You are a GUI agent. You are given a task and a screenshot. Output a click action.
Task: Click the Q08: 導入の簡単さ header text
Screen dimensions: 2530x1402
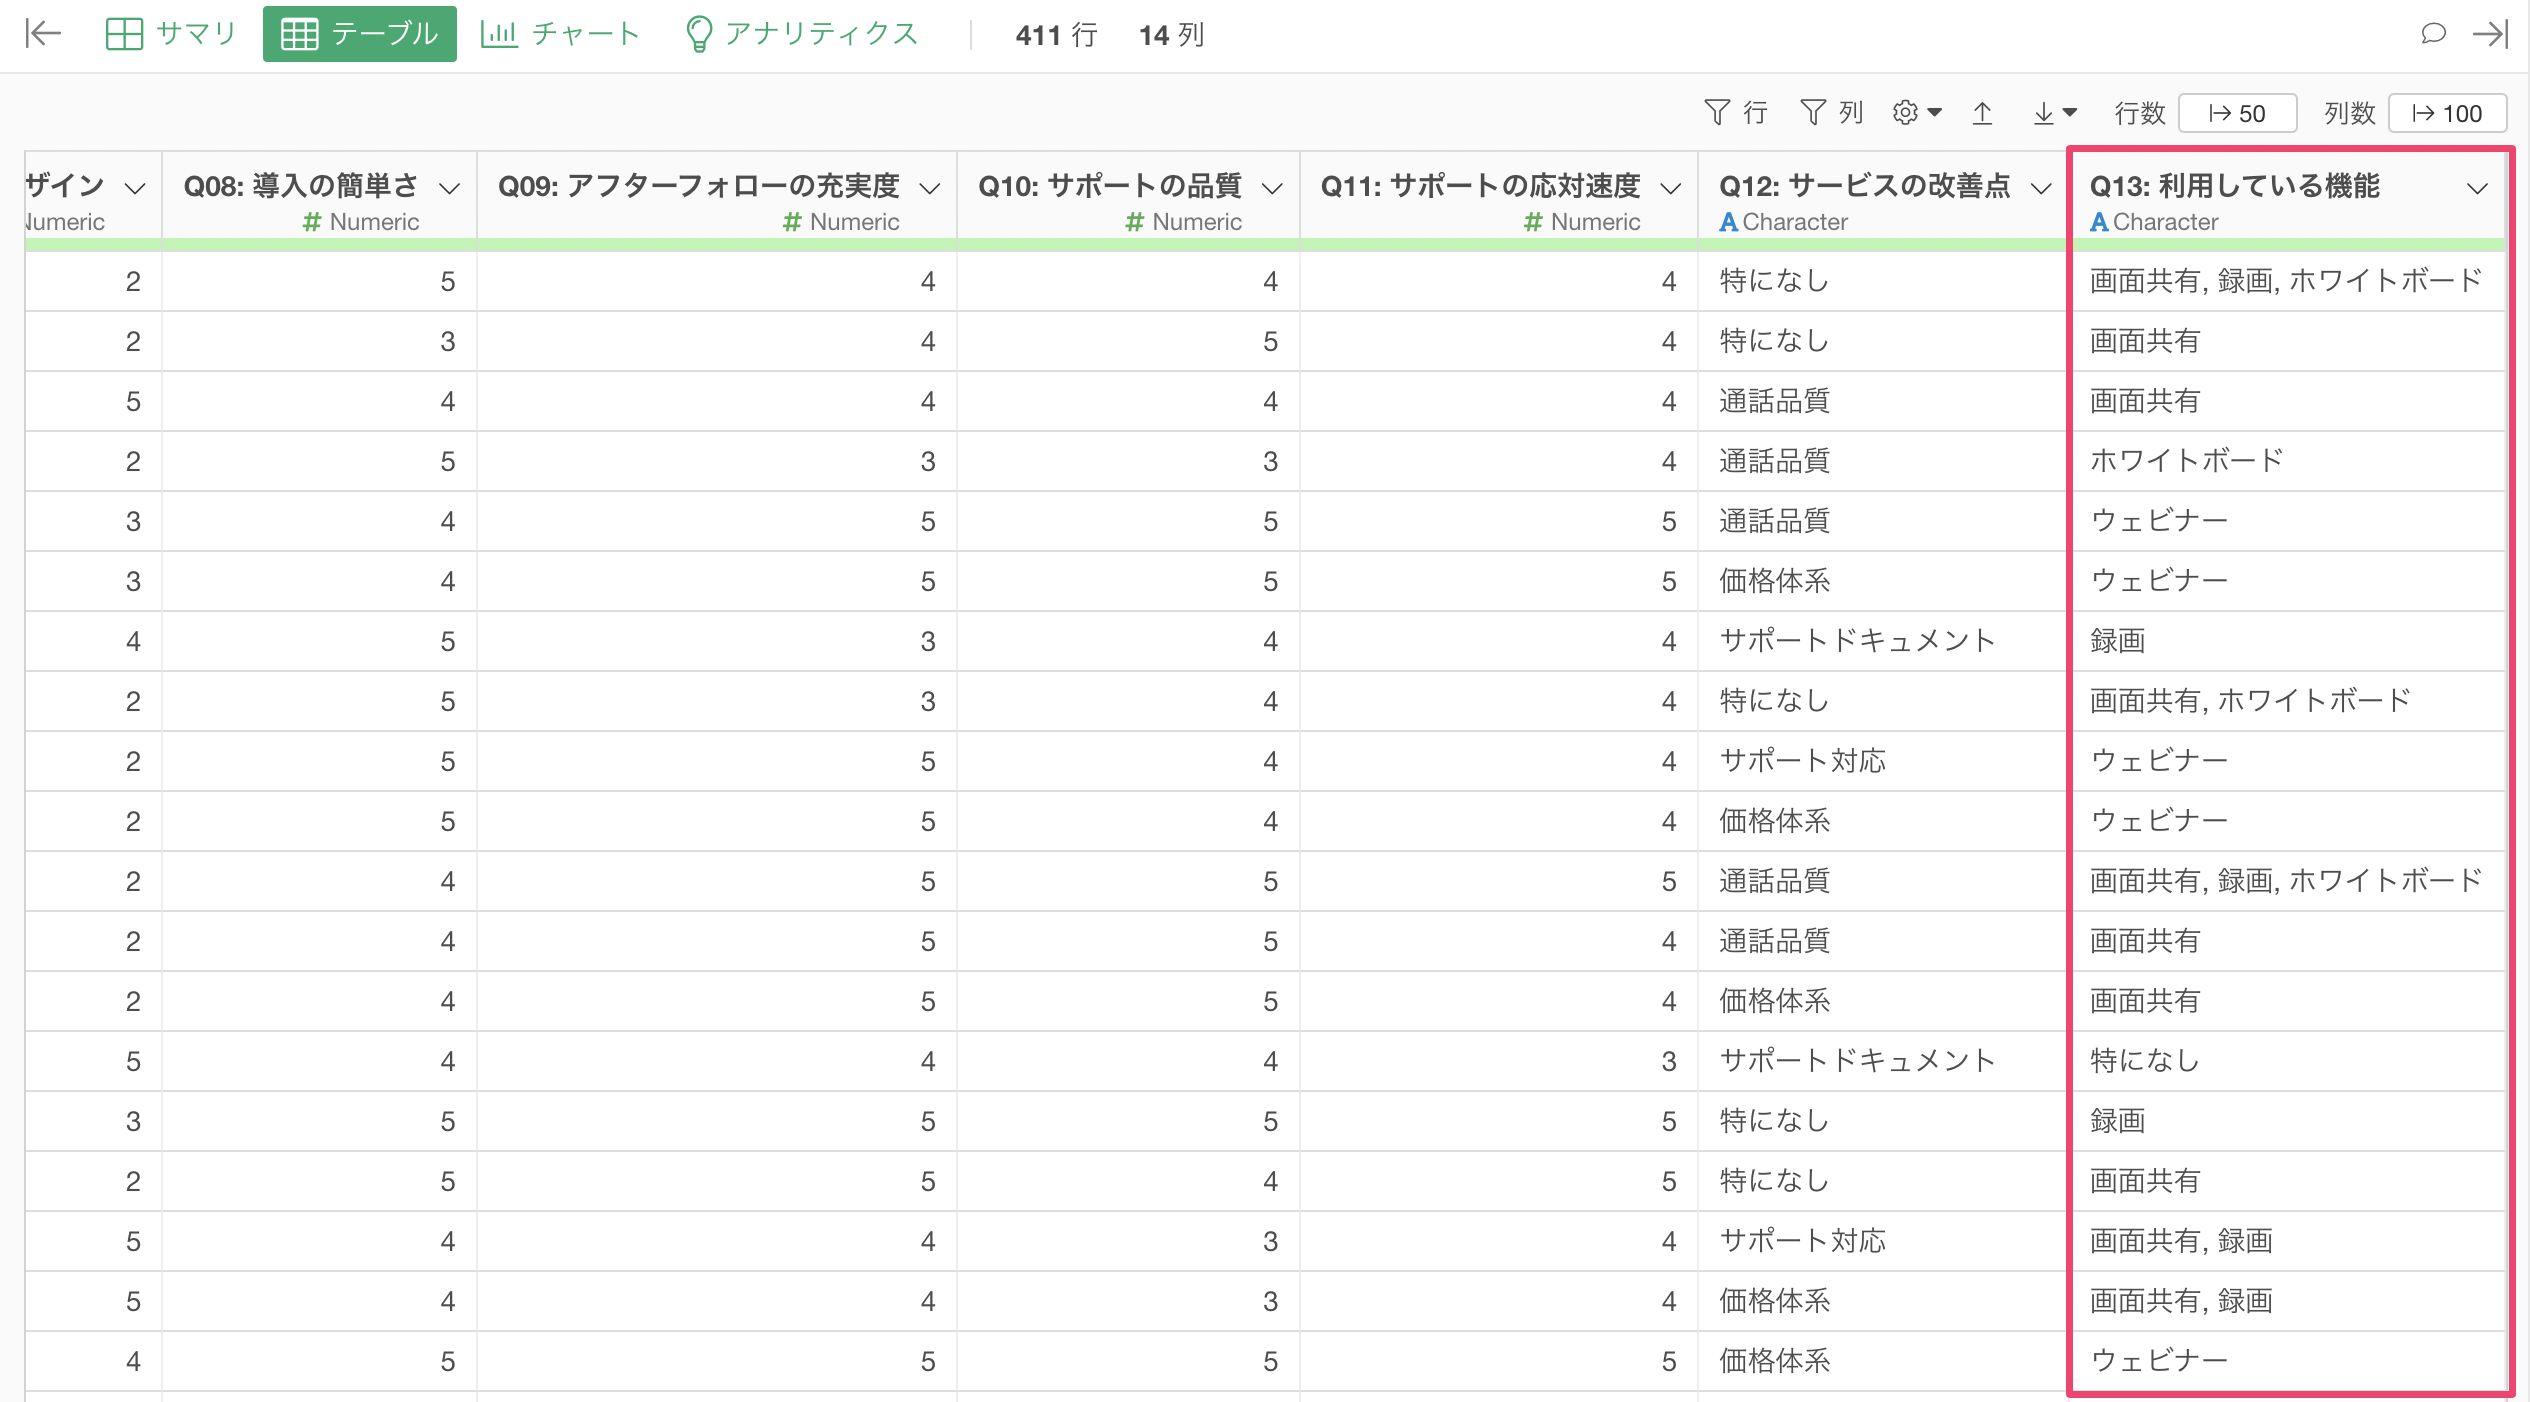pyautogui.click(x=301, y=185)
